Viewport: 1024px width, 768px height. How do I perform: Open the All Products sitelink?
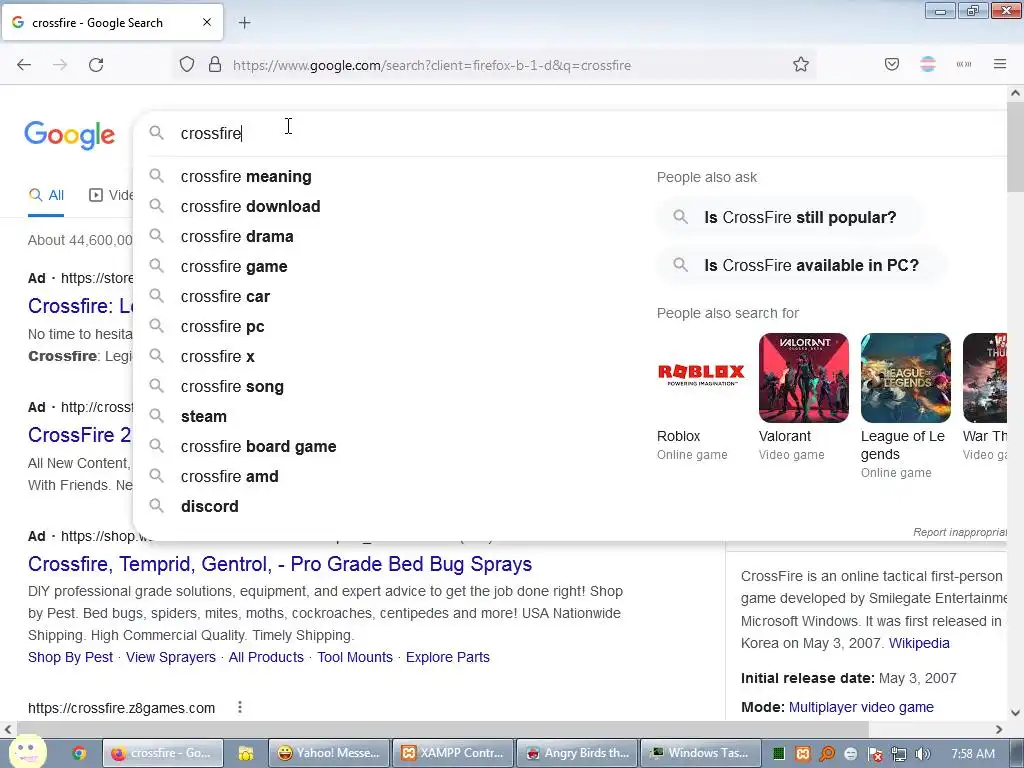[266, 657]
